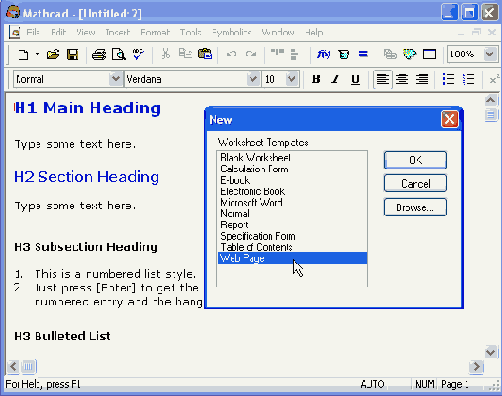Save the worksheet with floppy icon
Viewport: 502px width, 396px height.
point(72,54)
